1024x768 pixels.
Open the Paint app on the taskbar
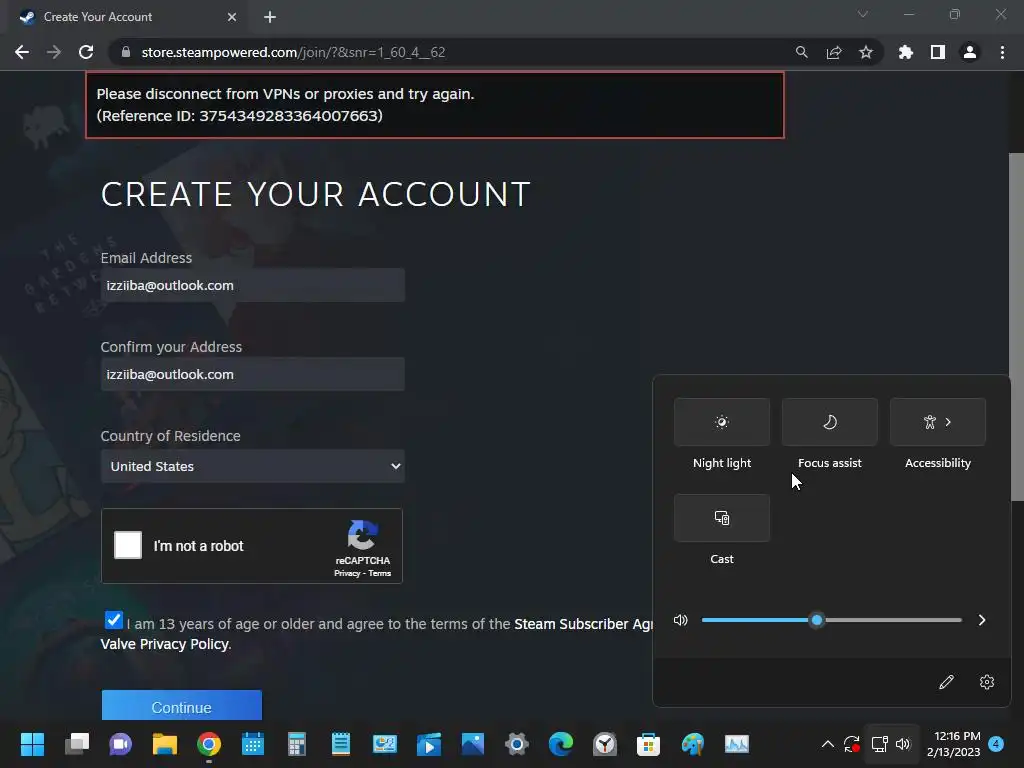click(x=693, y=744)
